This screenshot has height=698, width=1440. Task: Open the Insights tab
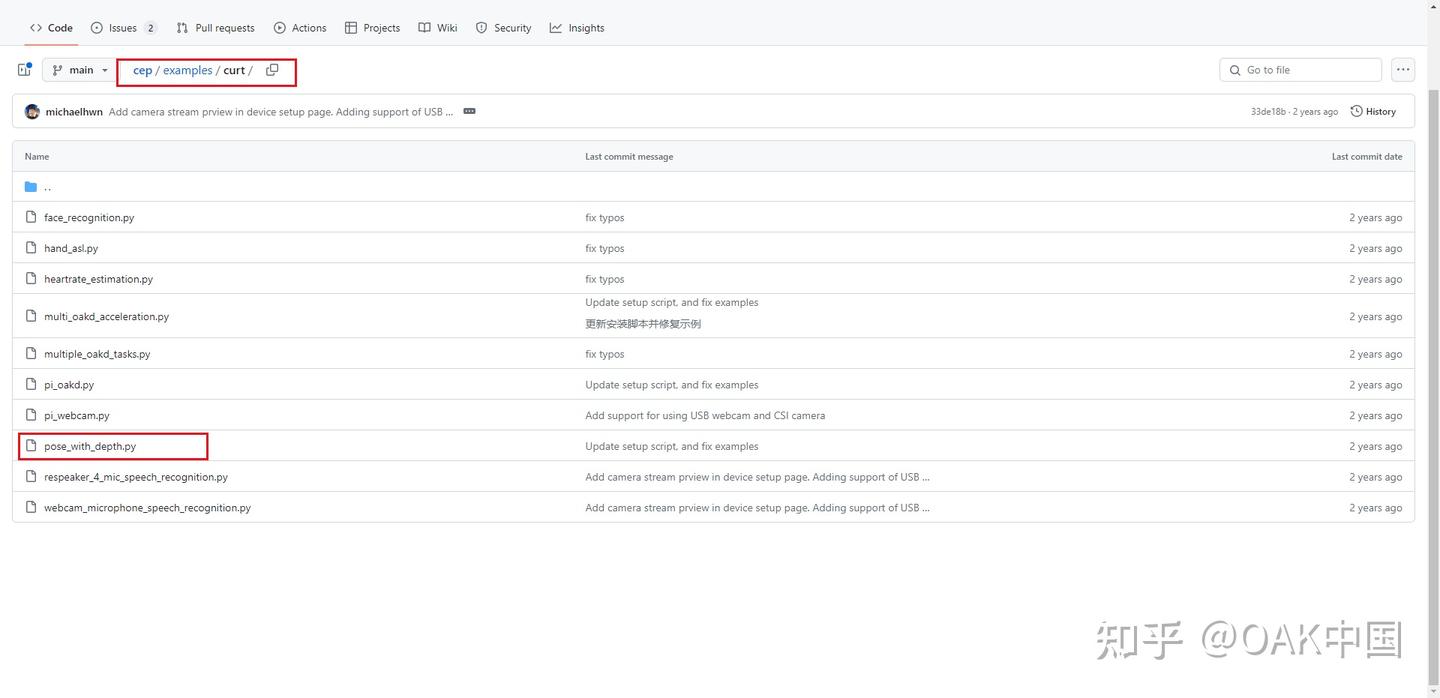(577, 28)
